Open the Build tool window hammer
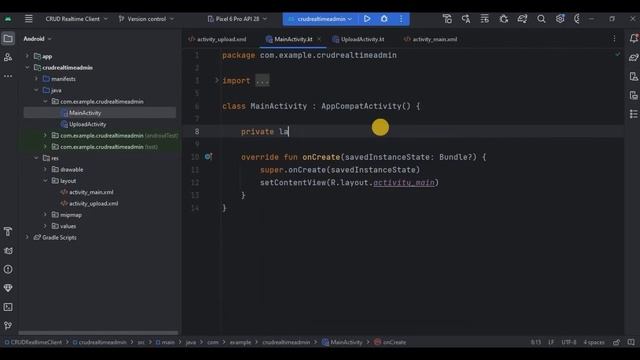Screen dimensions: 640x360 pos(8,231)
